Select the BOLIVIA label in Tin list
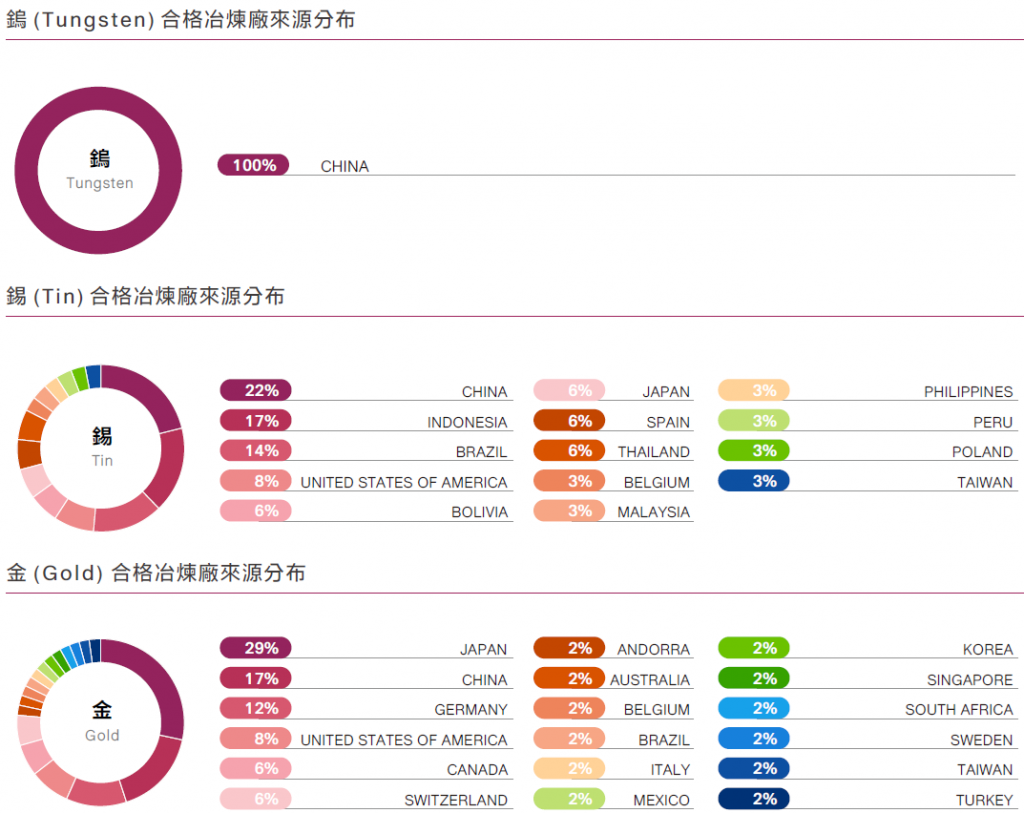Viewport: 1024px width, 813px height. click(x=479, y=513)
